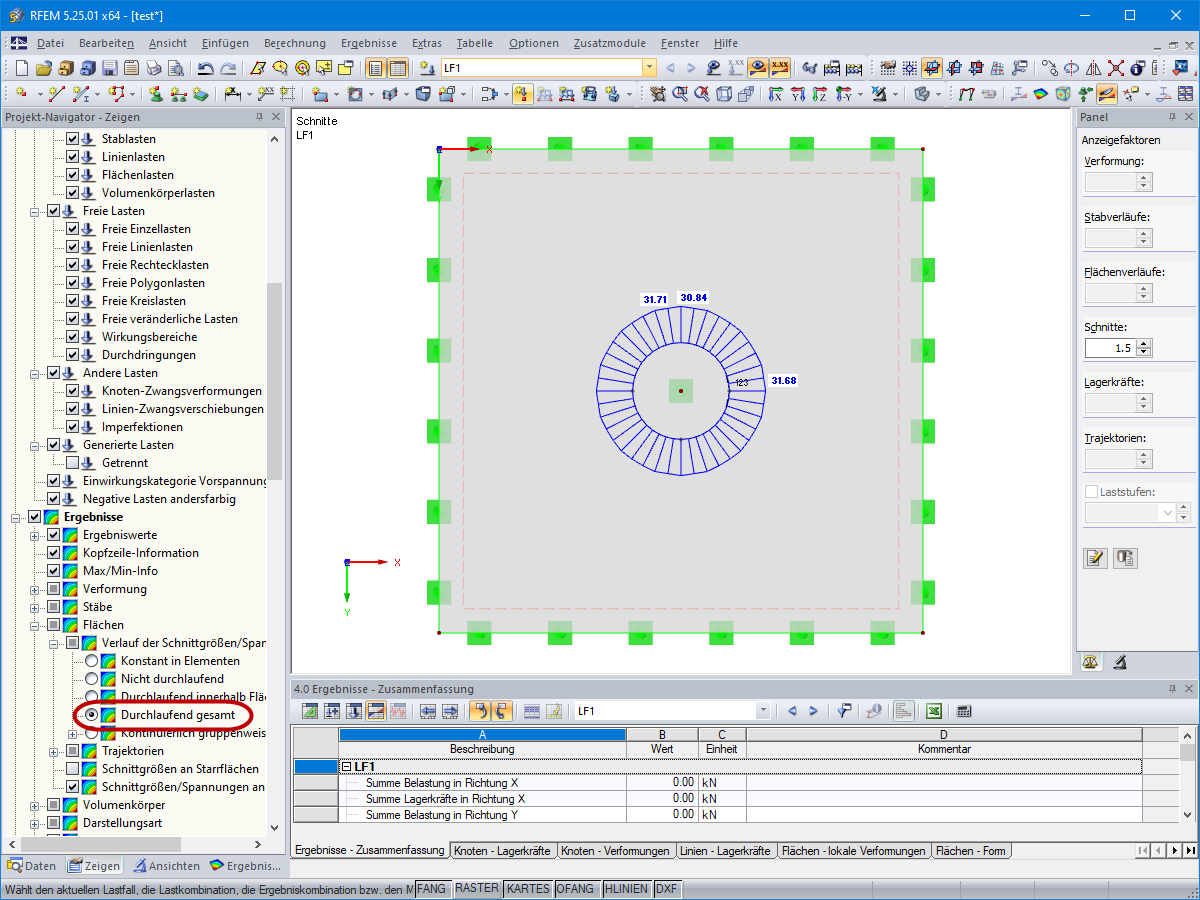
Task: Click the new nodal support icon
Action: coord(157,94)
